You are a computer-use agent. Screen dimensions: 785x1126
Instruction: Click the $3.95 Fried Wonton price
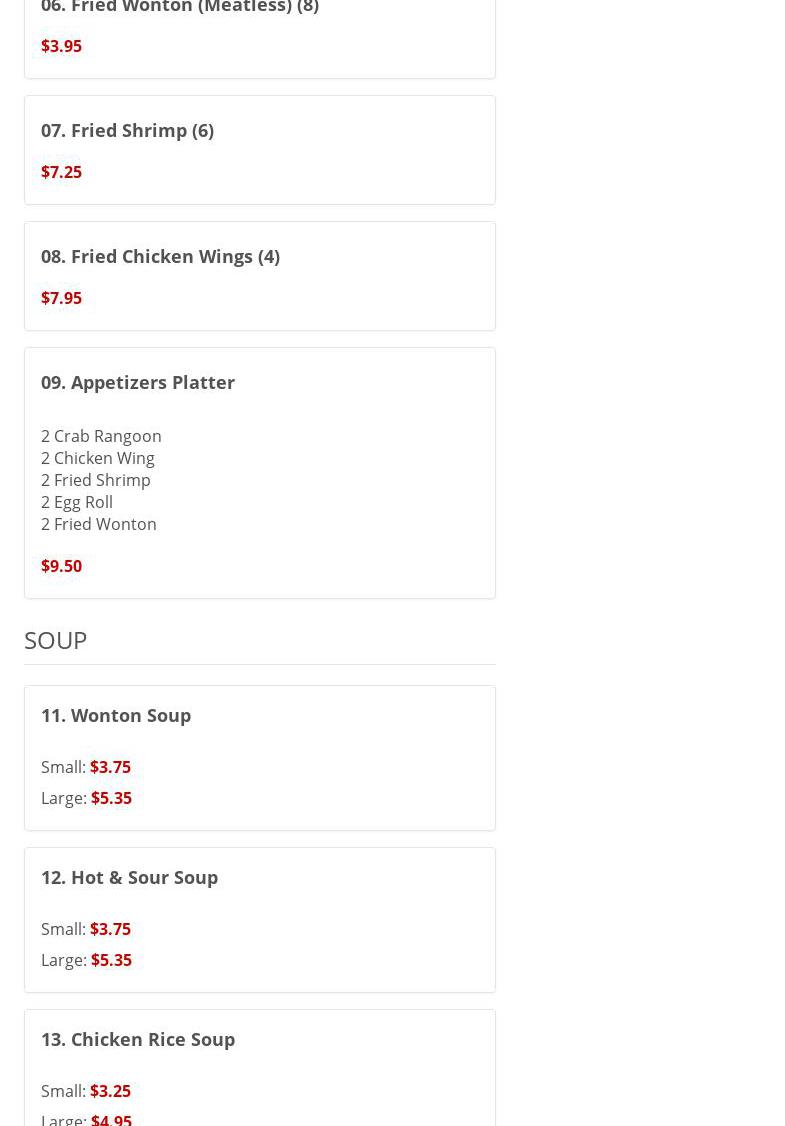pyautogui.click(x=61, y=46)
